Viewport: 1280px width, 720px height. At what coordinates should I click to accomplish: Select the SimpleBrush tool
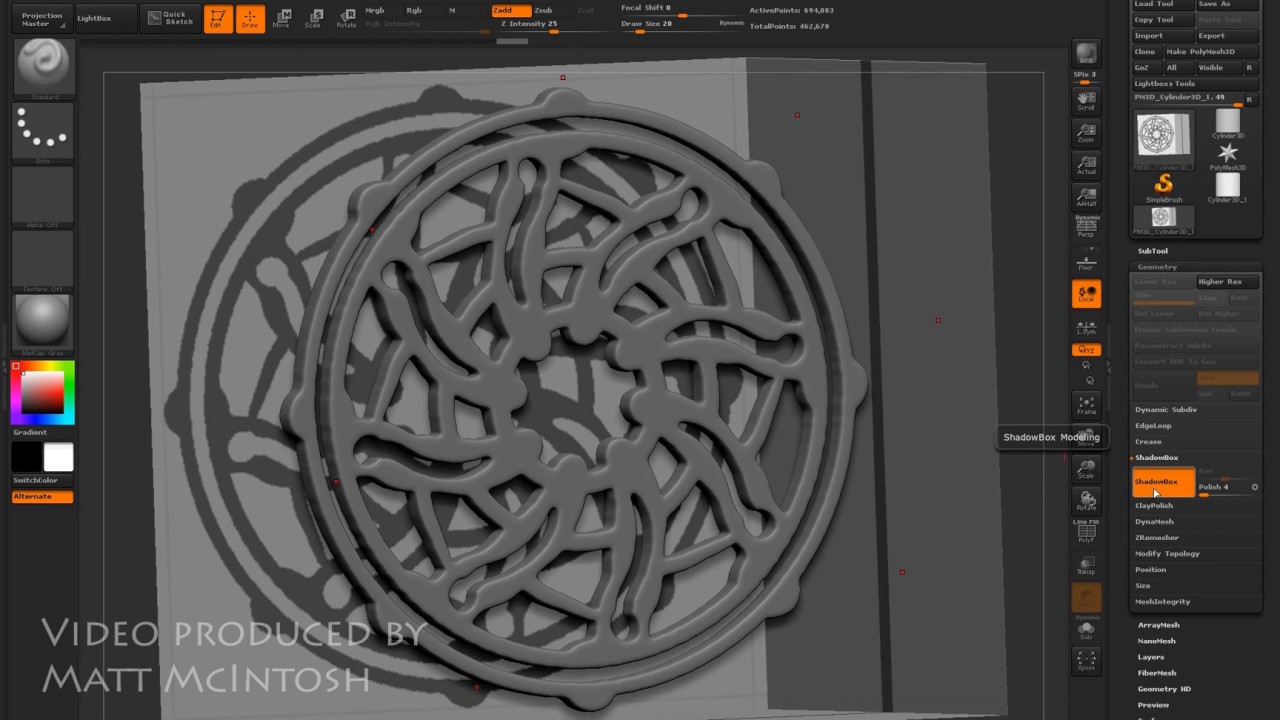click(x=1163, y=187)
